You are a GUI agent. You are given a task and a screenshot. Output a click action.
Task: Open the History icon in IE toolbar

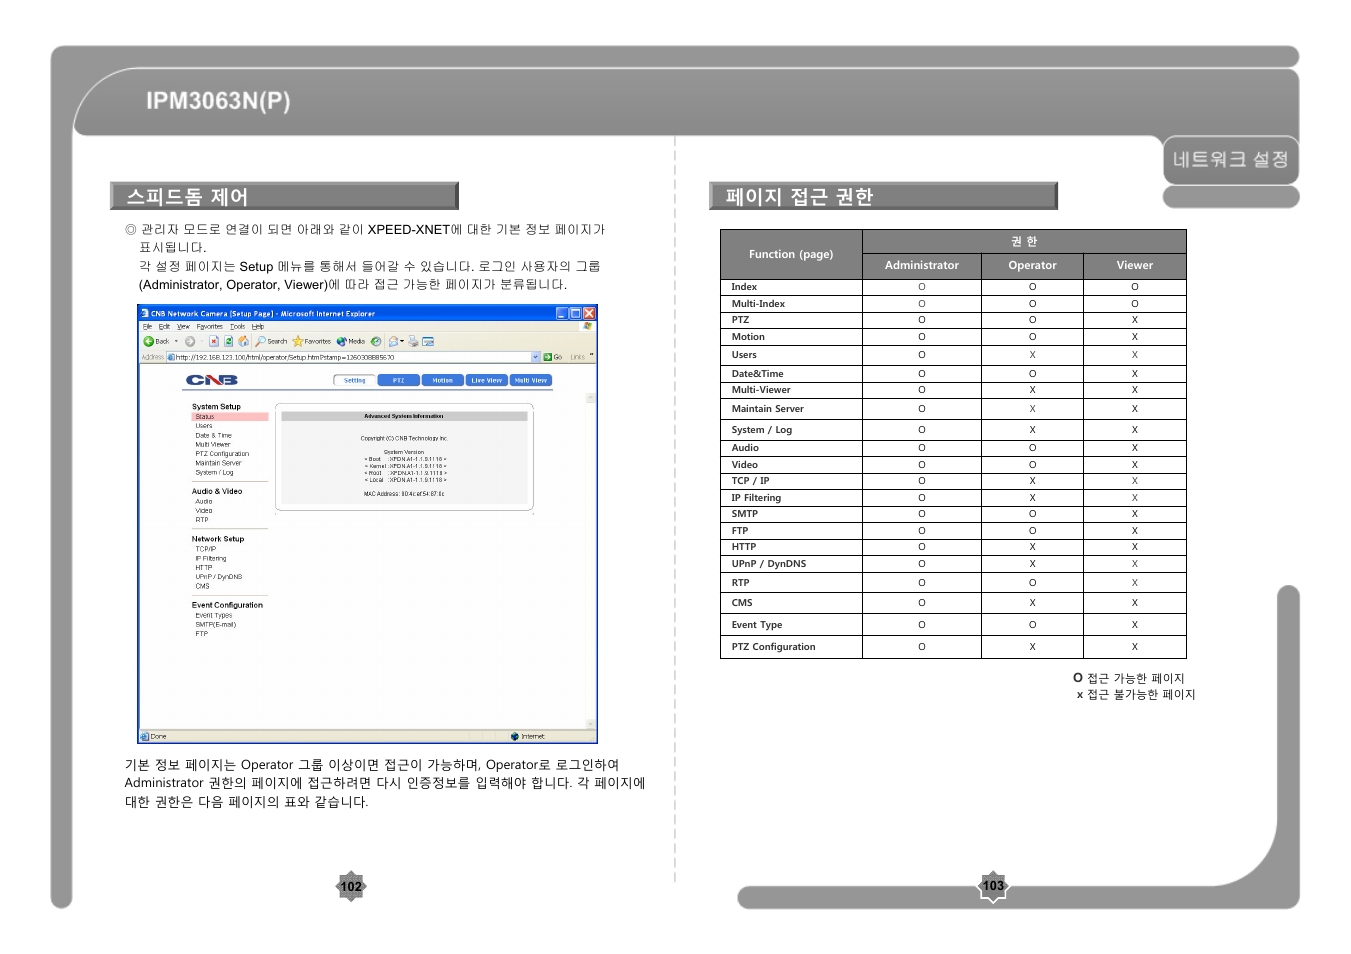(x=376, y=341)
